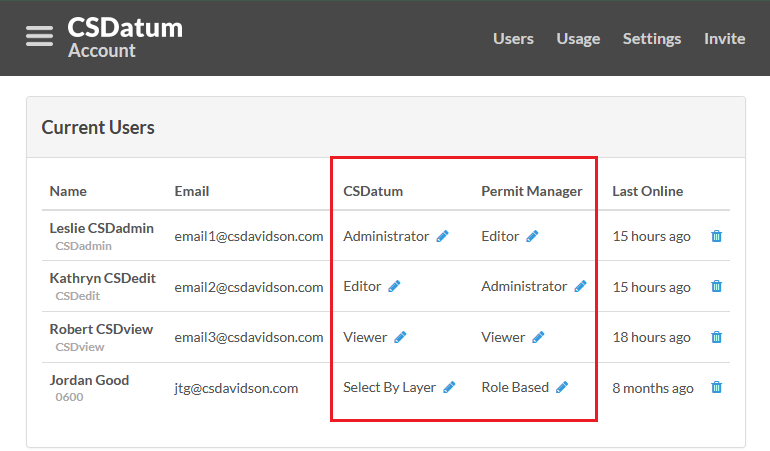The image size is (770, 451).
Task: Edit Leslie CSDadmin's CSDatum Administrator role
Action: (x=442, y=236)
